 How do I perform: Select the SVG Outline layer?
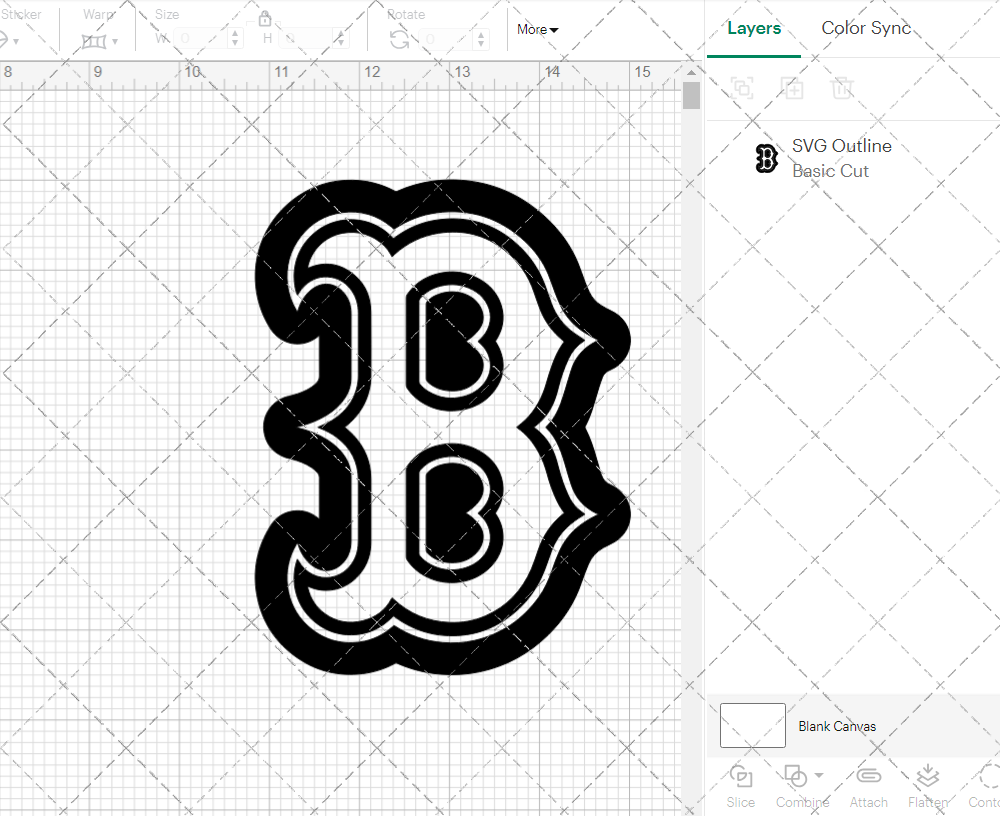point(840,158)
